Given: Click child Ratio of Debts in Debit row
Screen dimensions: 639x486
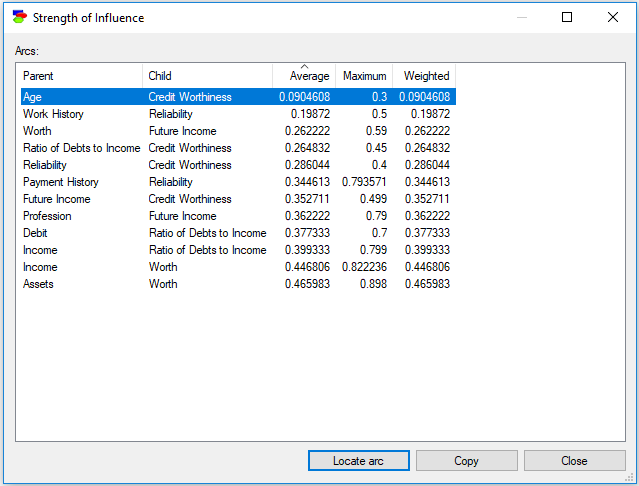Looking at the screenshot, I should click(x=207, y=233).
